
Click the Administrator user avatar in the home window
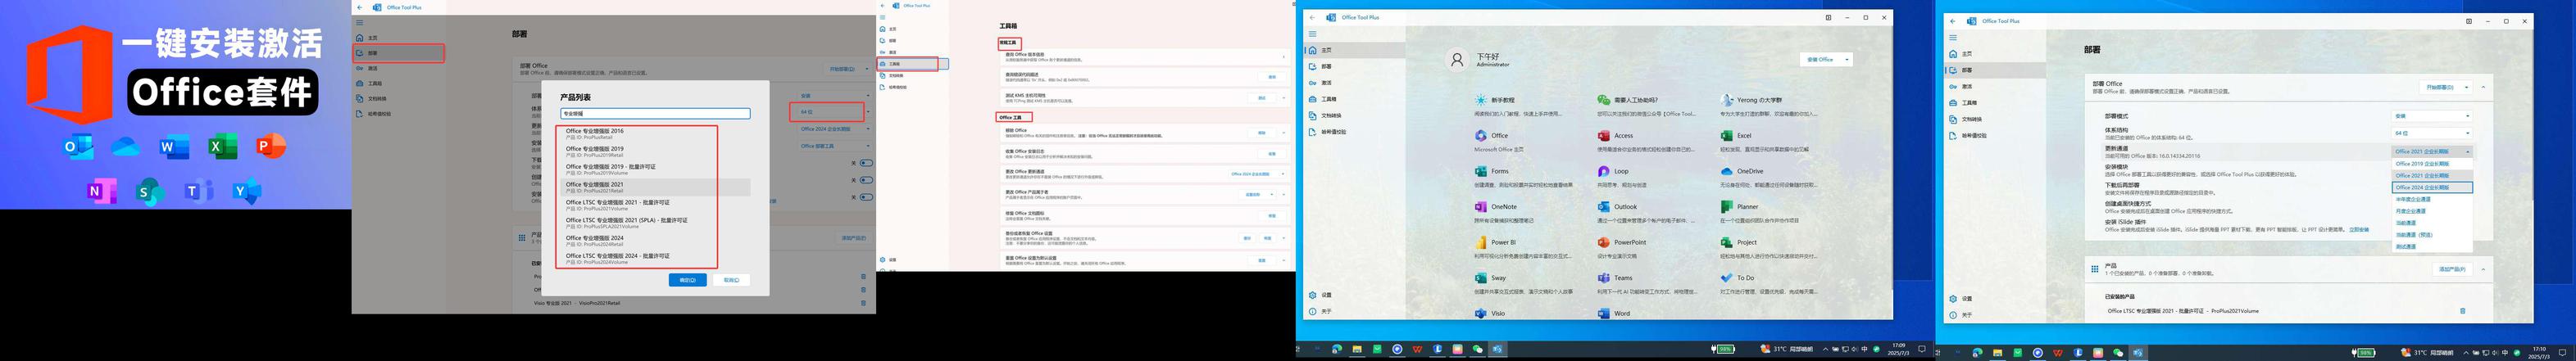(1457, 60)
